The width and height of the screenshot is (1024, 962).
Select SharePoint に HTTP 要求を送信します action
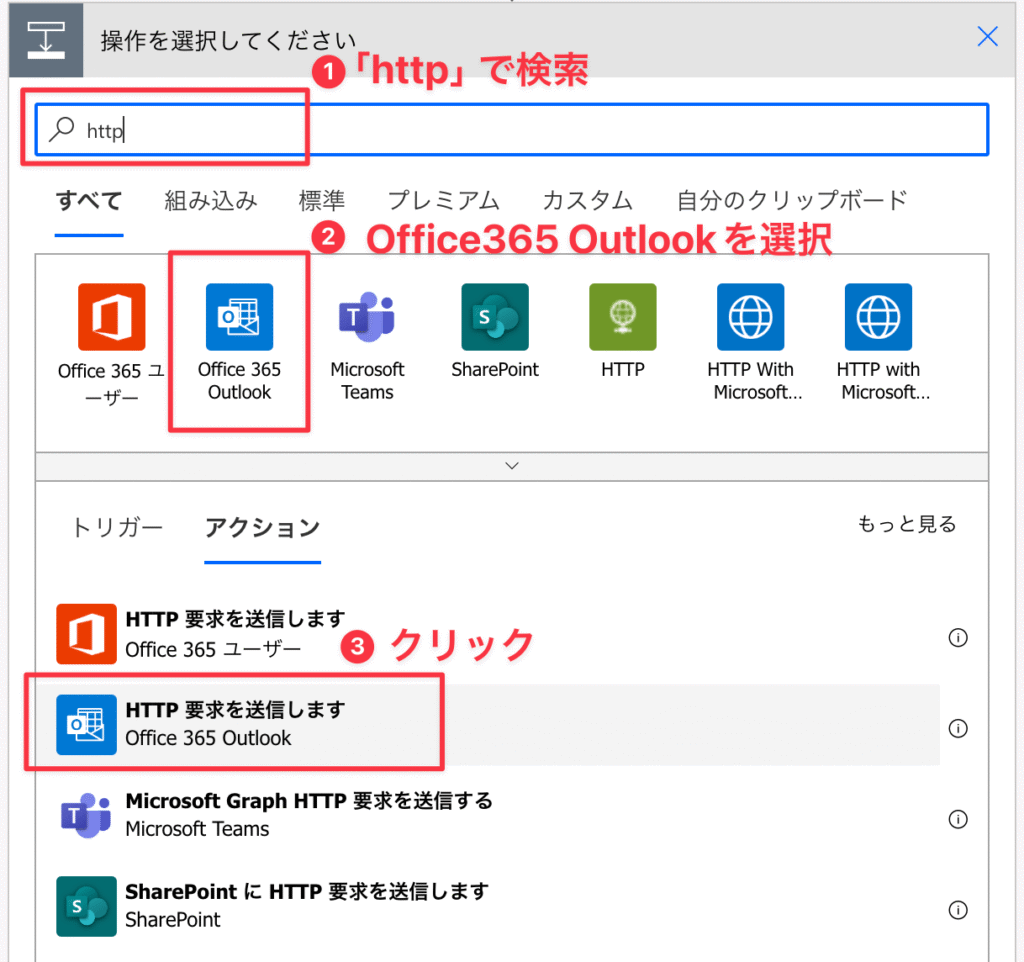[488, 906]
